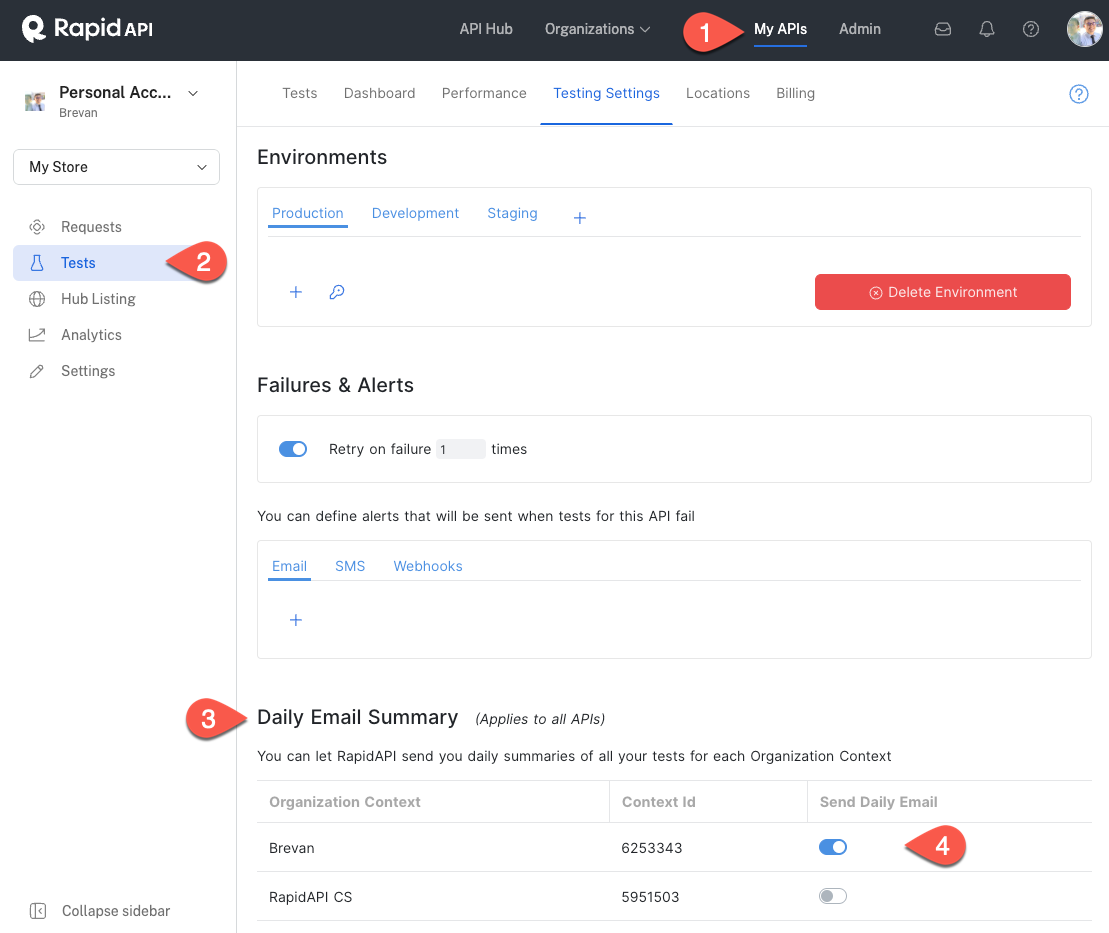Image resolution: width=1109 pixels, height=933 pixels.
Task: Open the header help question mark icon
Action: click(x=1030, y=29)
